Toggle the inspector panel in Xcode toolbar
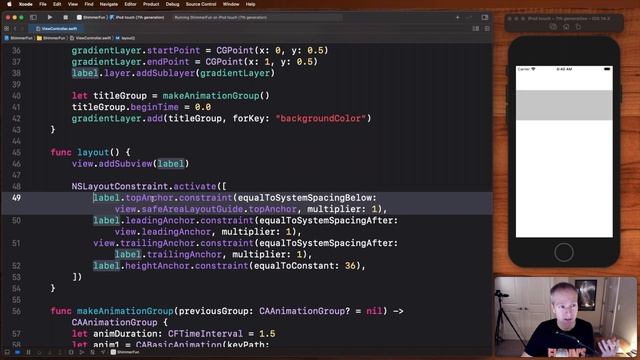Screen dimensions: 640x360 coord(484,18)
